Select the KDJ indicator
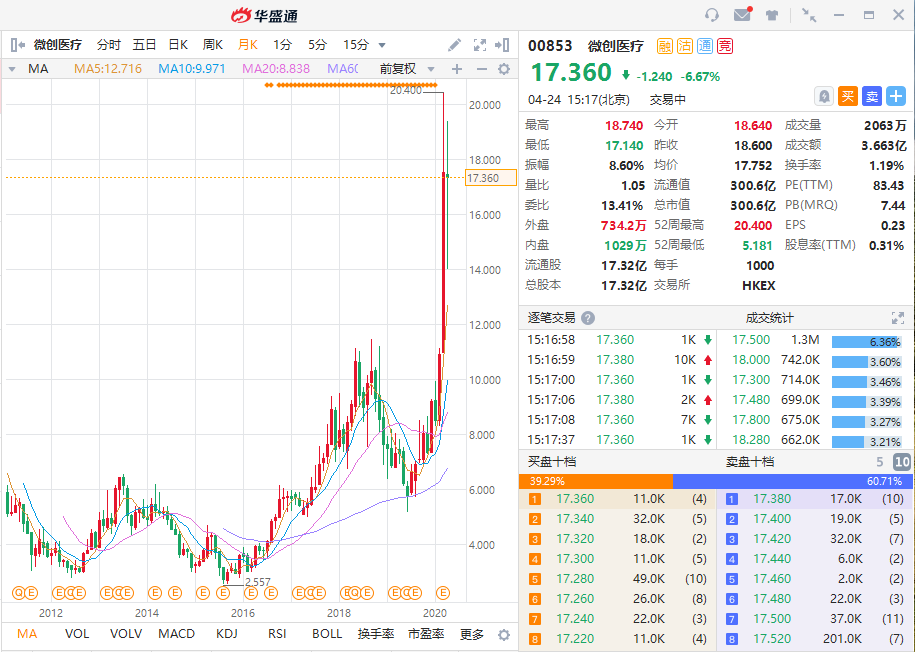The image size is (915, 652). [227, 634]
